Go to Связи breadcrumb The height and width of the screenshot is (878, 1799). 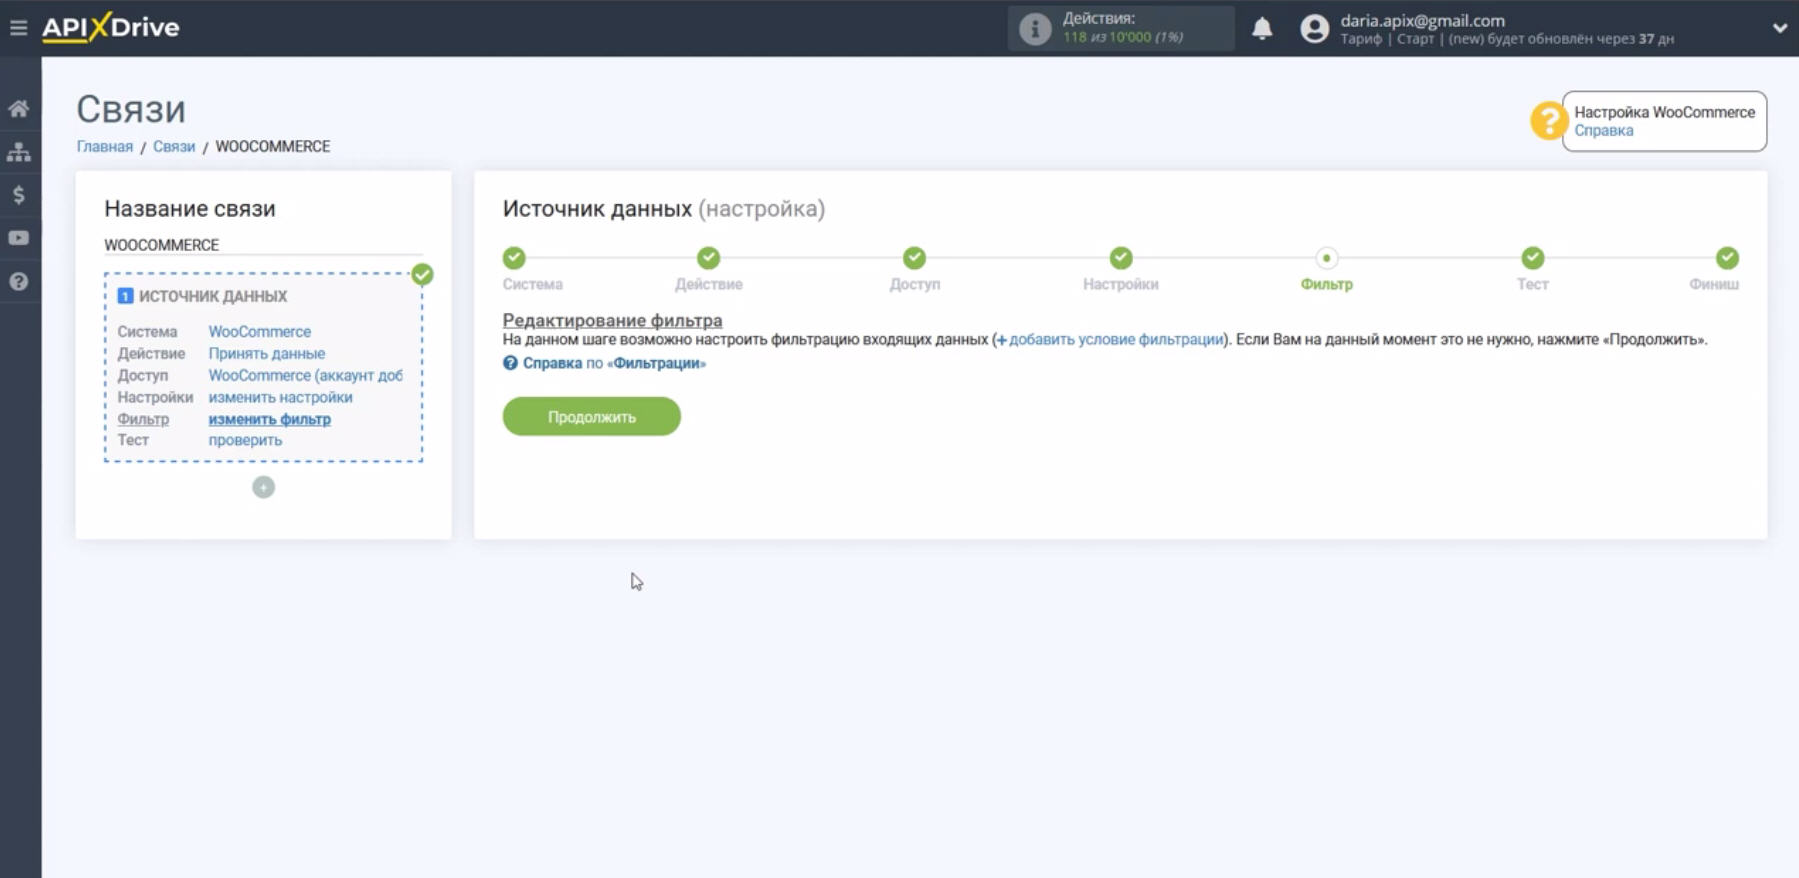point(174,146)
